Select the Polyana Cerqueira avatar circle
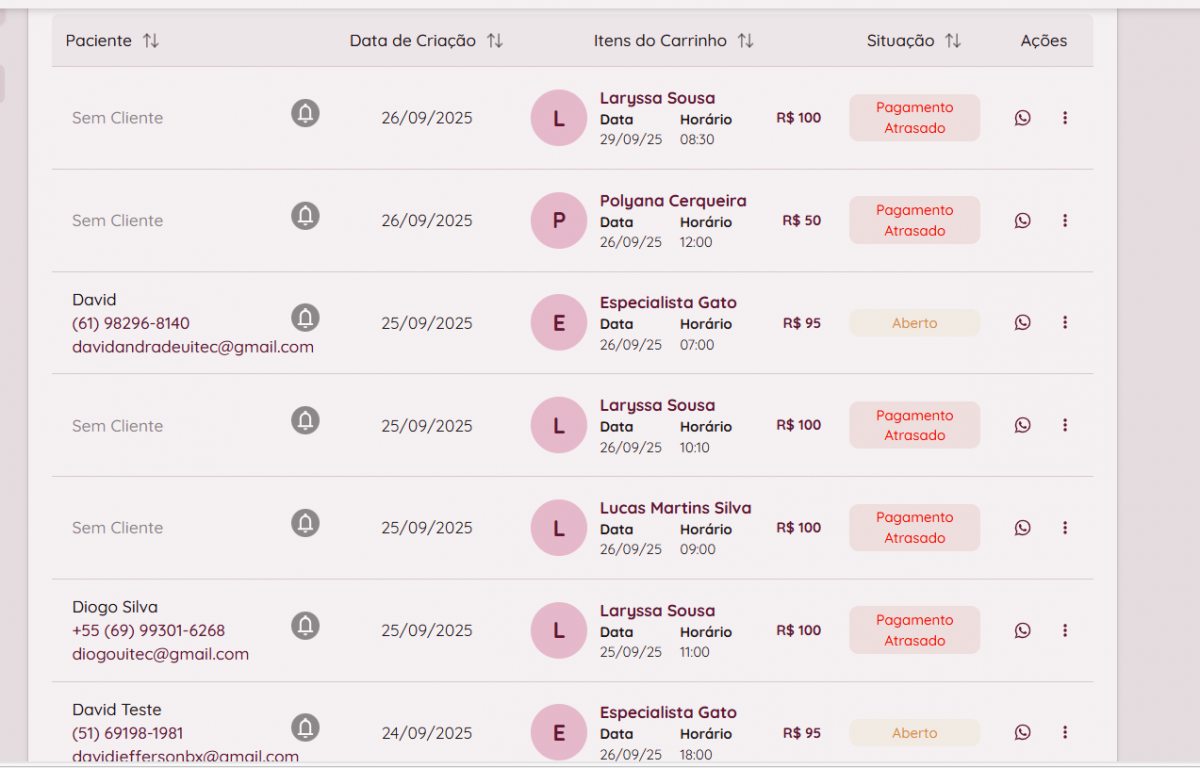 [558, 220]
